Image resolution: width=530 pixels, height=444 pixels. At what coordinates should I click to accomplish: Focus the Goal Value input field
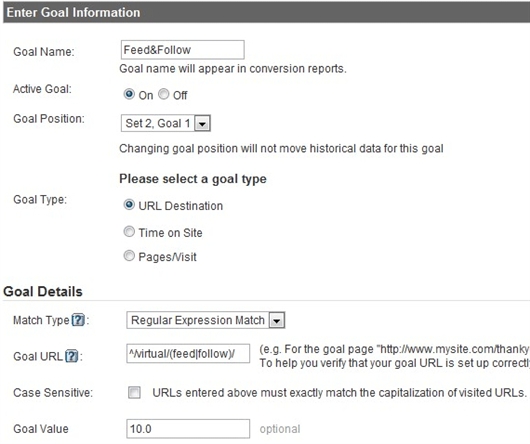[188, 429]
